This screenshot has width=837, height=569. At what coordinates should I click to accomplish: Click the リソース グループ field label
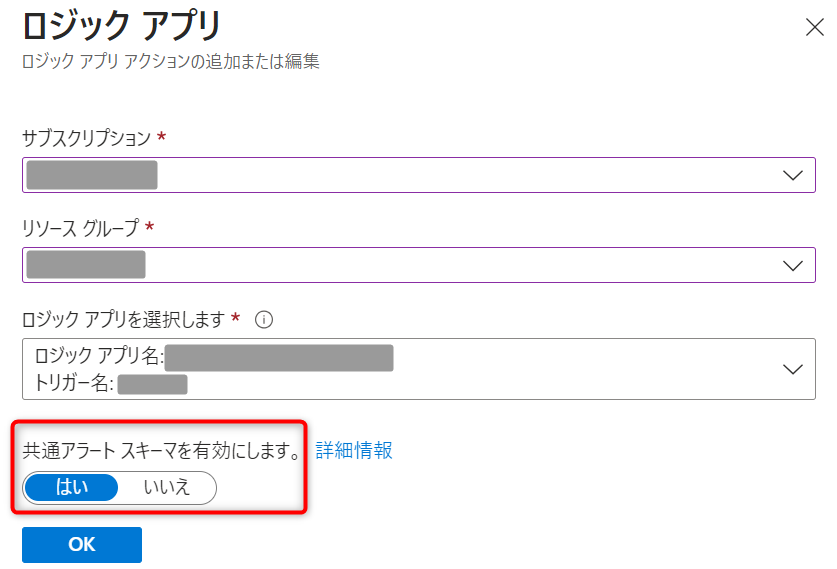(x=81, y=228)
